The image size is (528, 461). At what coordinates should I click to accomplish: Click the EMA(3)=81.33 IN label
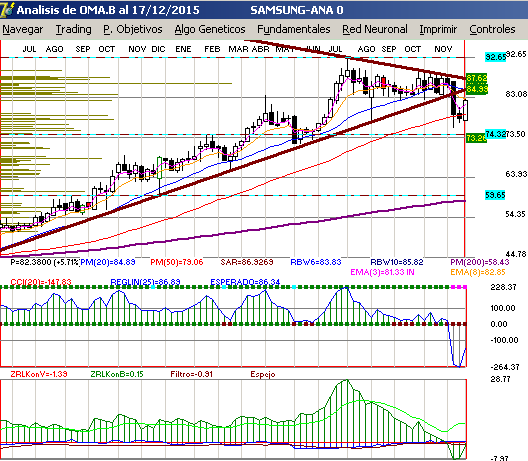382,272
